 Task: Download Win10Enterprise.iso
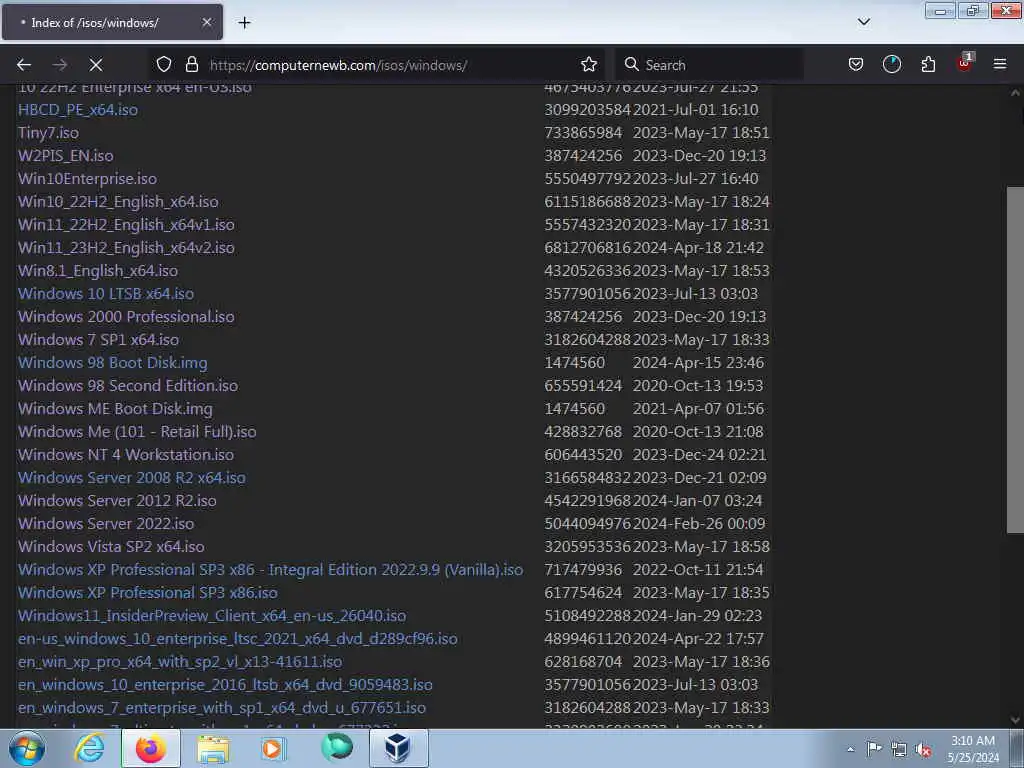pos(88,178)
